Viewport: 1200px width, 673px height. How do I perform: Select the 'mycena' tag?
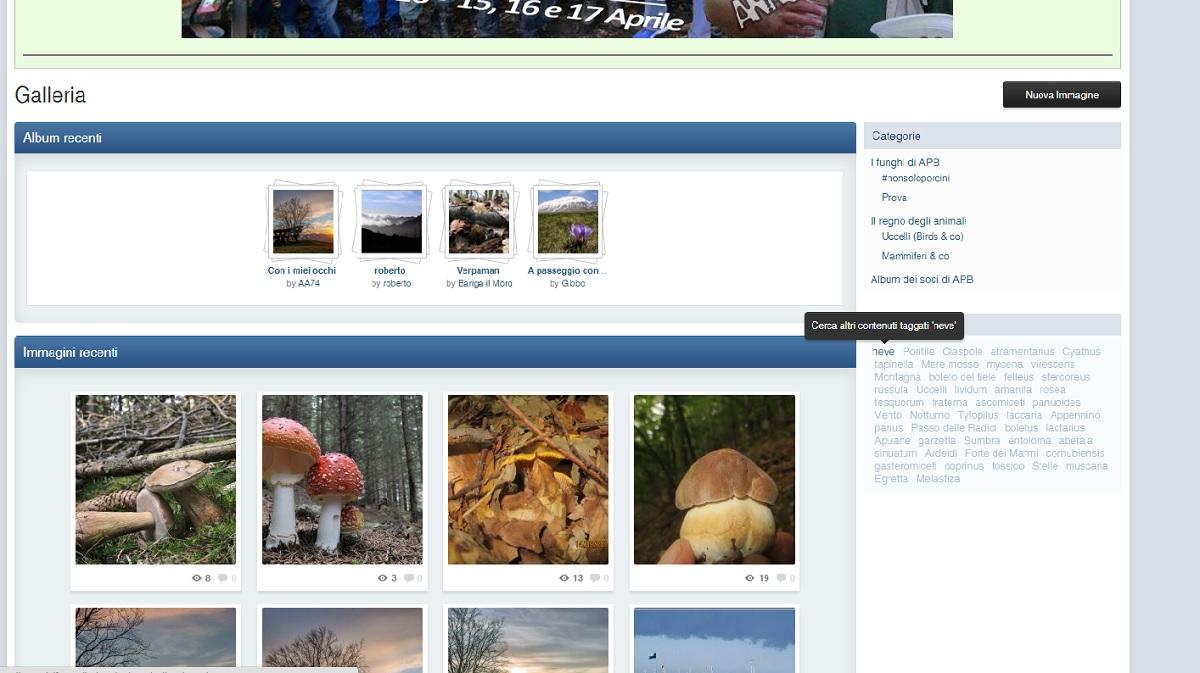pos(1005,365)
